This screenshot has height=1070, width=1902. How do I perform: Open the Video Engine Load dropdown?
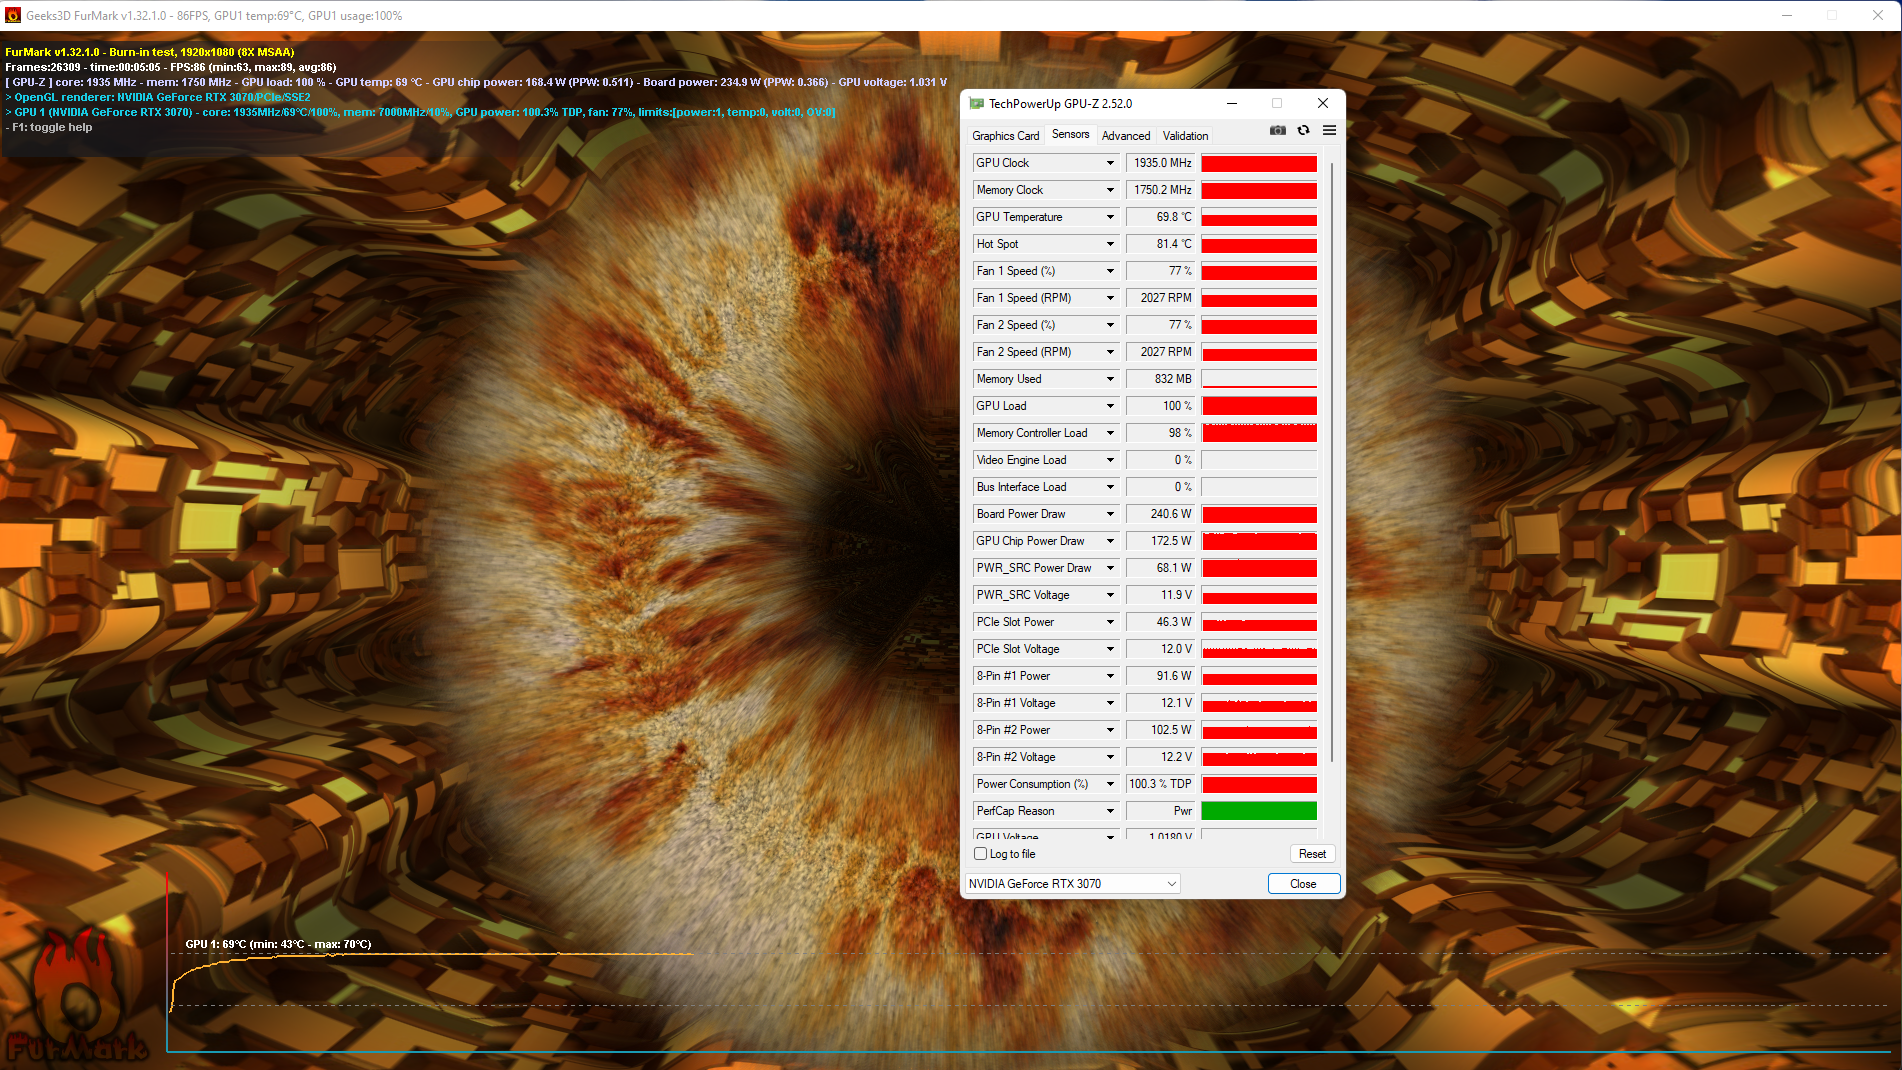point(1110,460)
